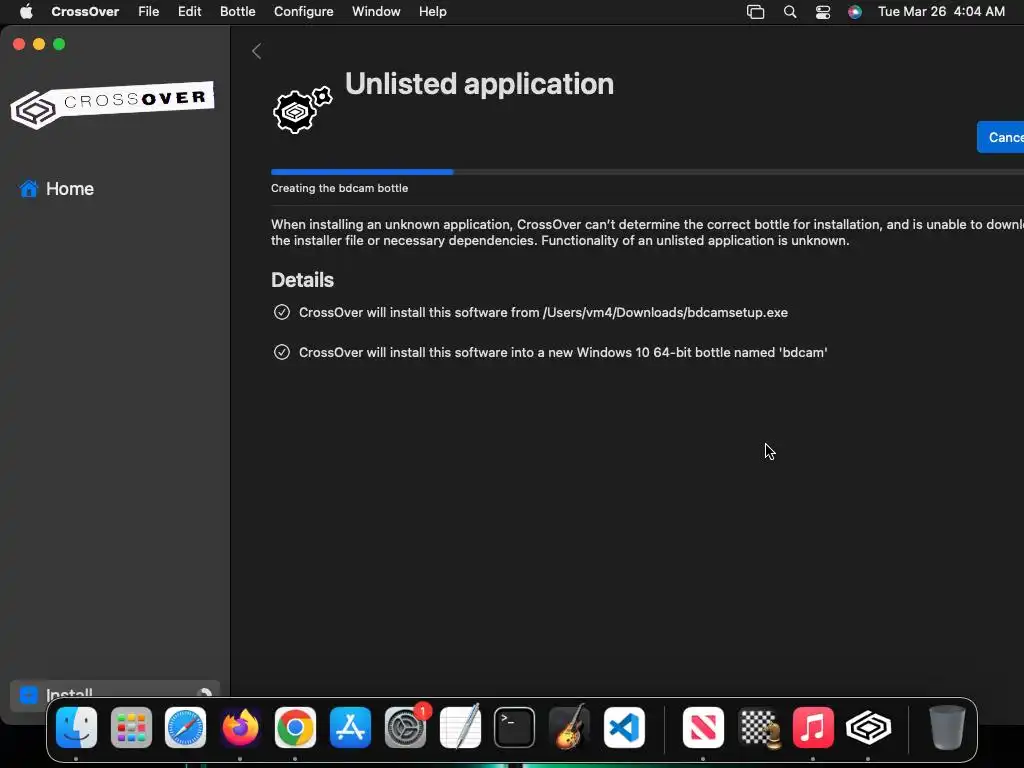Click the 'Unlisted application' title
Viewport: 1024px width, 768px height.
(x=479, y=84)
